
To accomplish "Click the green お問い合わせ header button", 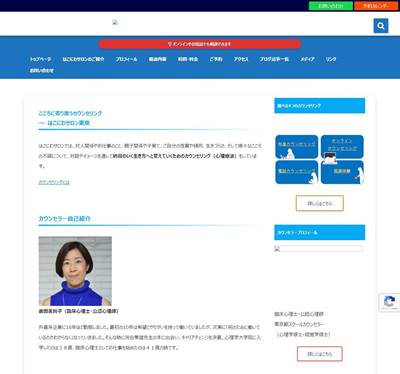I will pos(330,6).
